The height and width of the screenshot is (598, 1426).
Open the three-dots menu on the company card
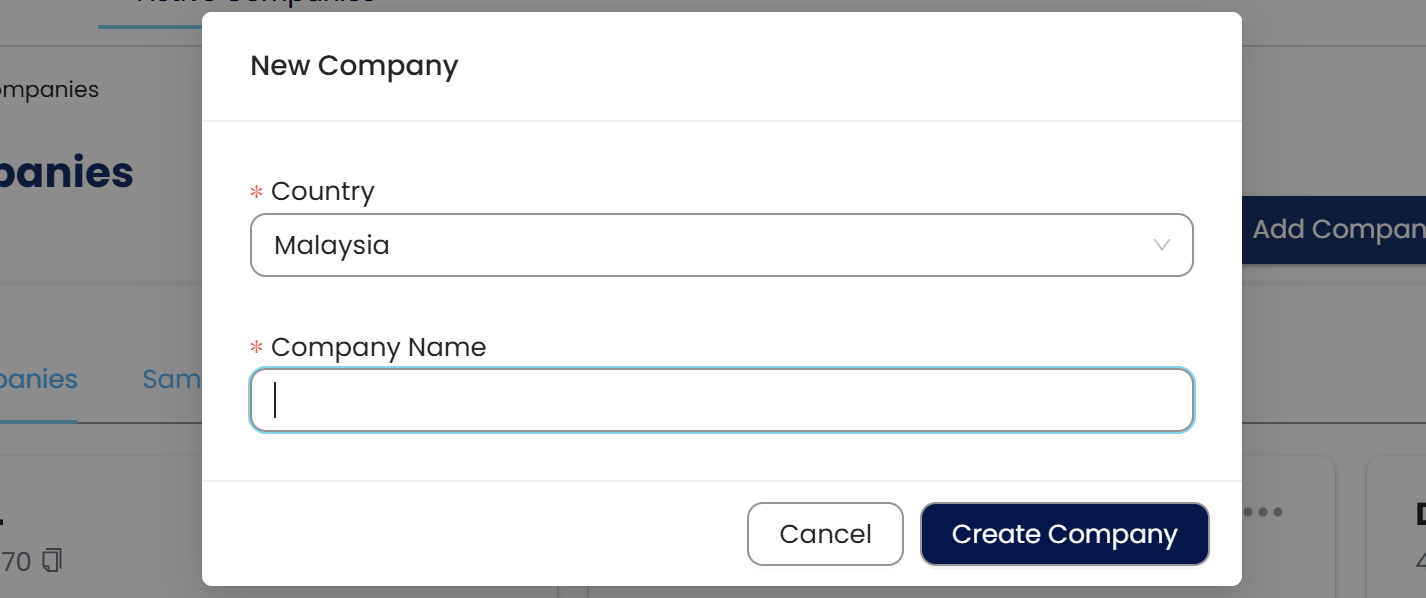[1262, 512]
